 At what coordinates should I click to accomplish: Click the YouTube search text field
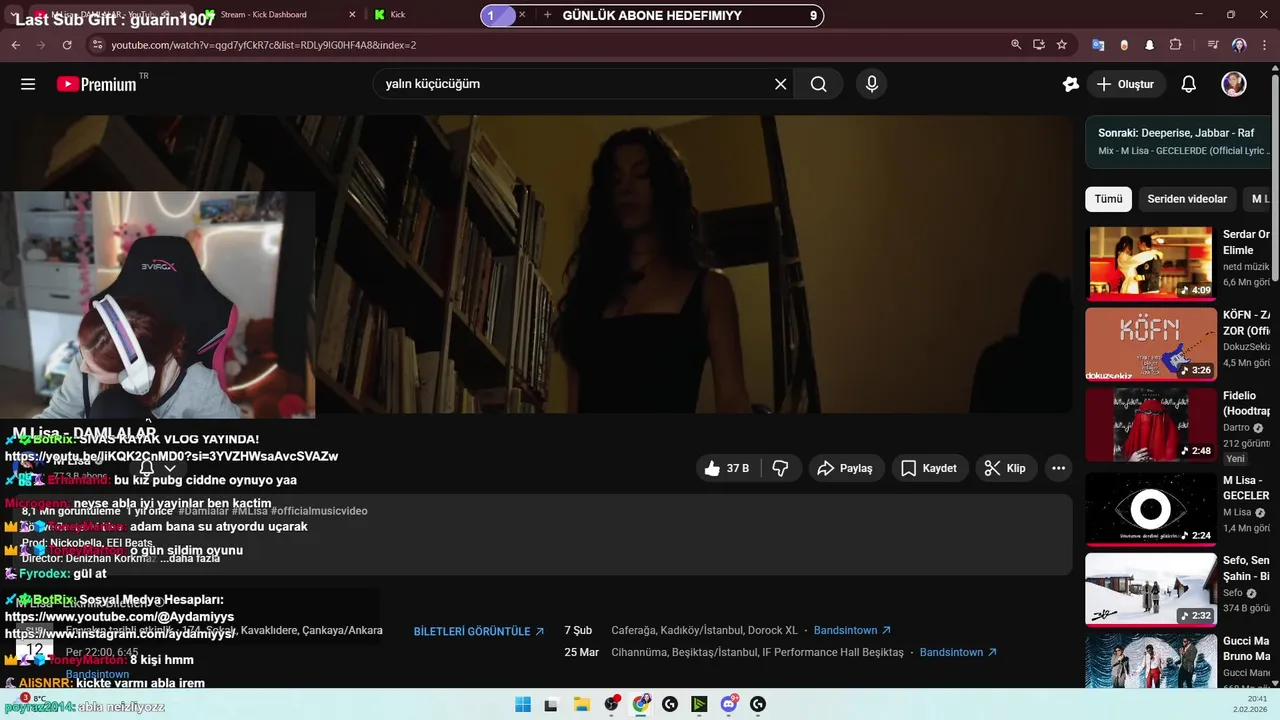point(572,84)
